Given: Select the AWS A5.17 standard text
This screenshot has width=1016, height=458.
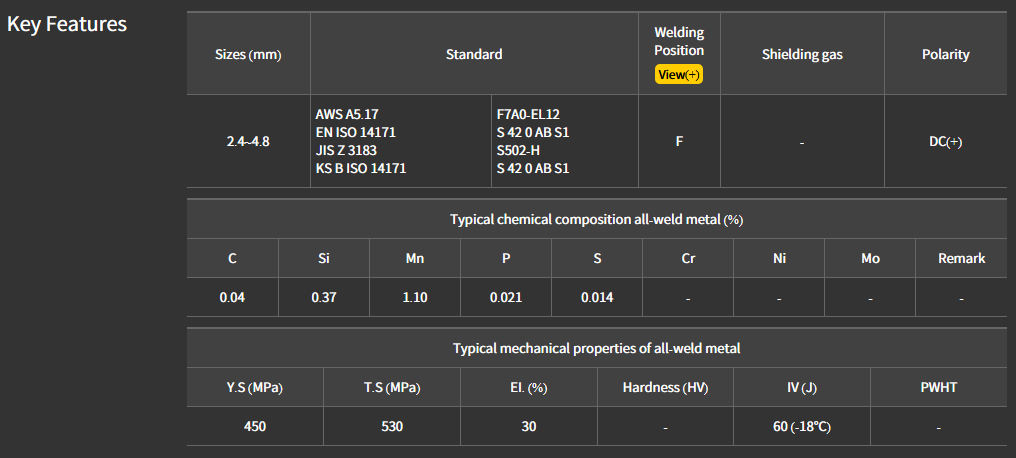Looking at the screenshot, I should [x=349, y=114].
